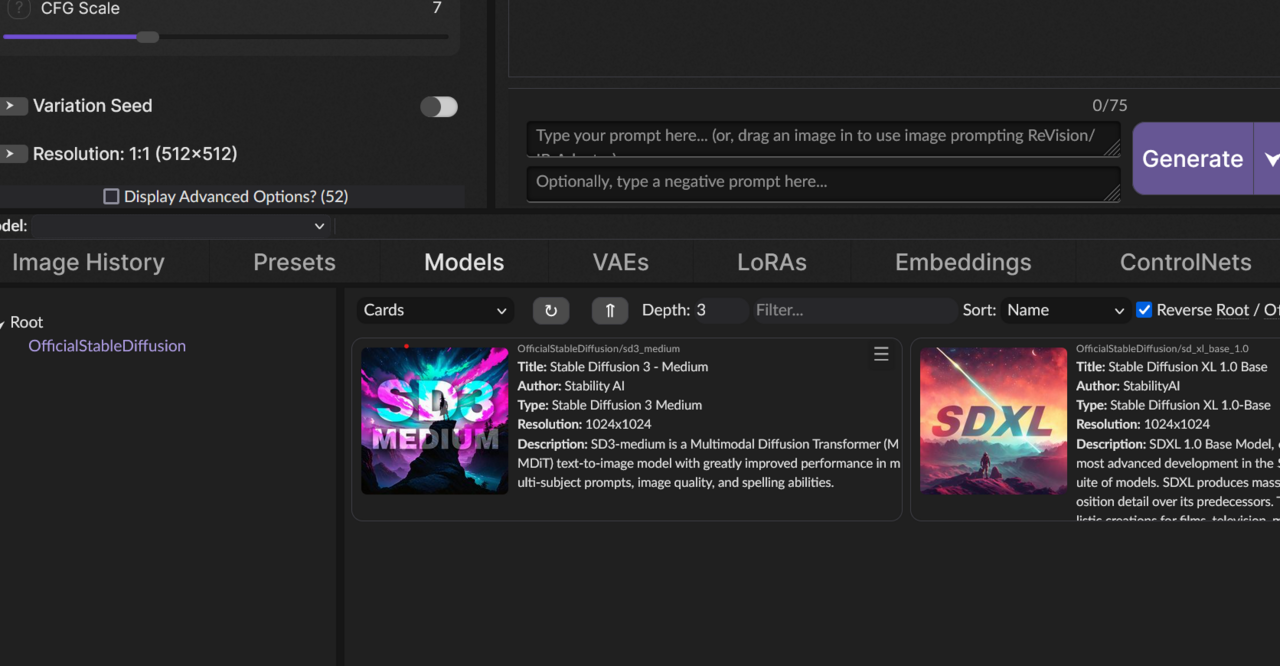This screenshot has height=666, width=1280.
Task: Click the prompt text box
Action: point(823,139)
